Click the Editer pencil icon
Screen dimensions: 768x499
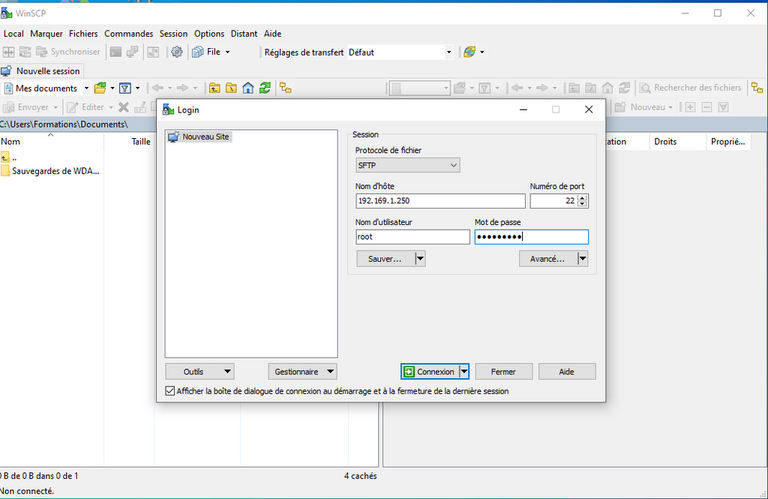tap(72, 107)
